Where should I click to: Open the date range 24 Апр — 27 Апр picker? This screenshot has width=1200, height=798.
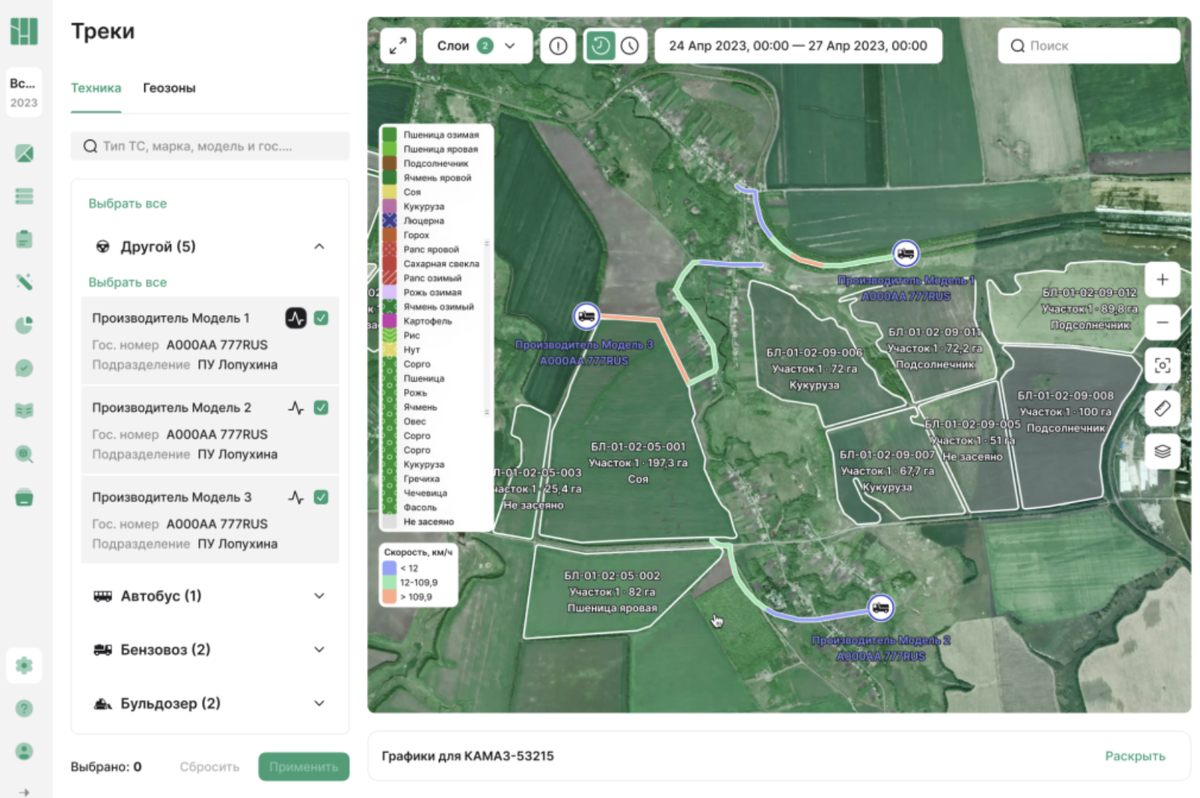(798, 45)
